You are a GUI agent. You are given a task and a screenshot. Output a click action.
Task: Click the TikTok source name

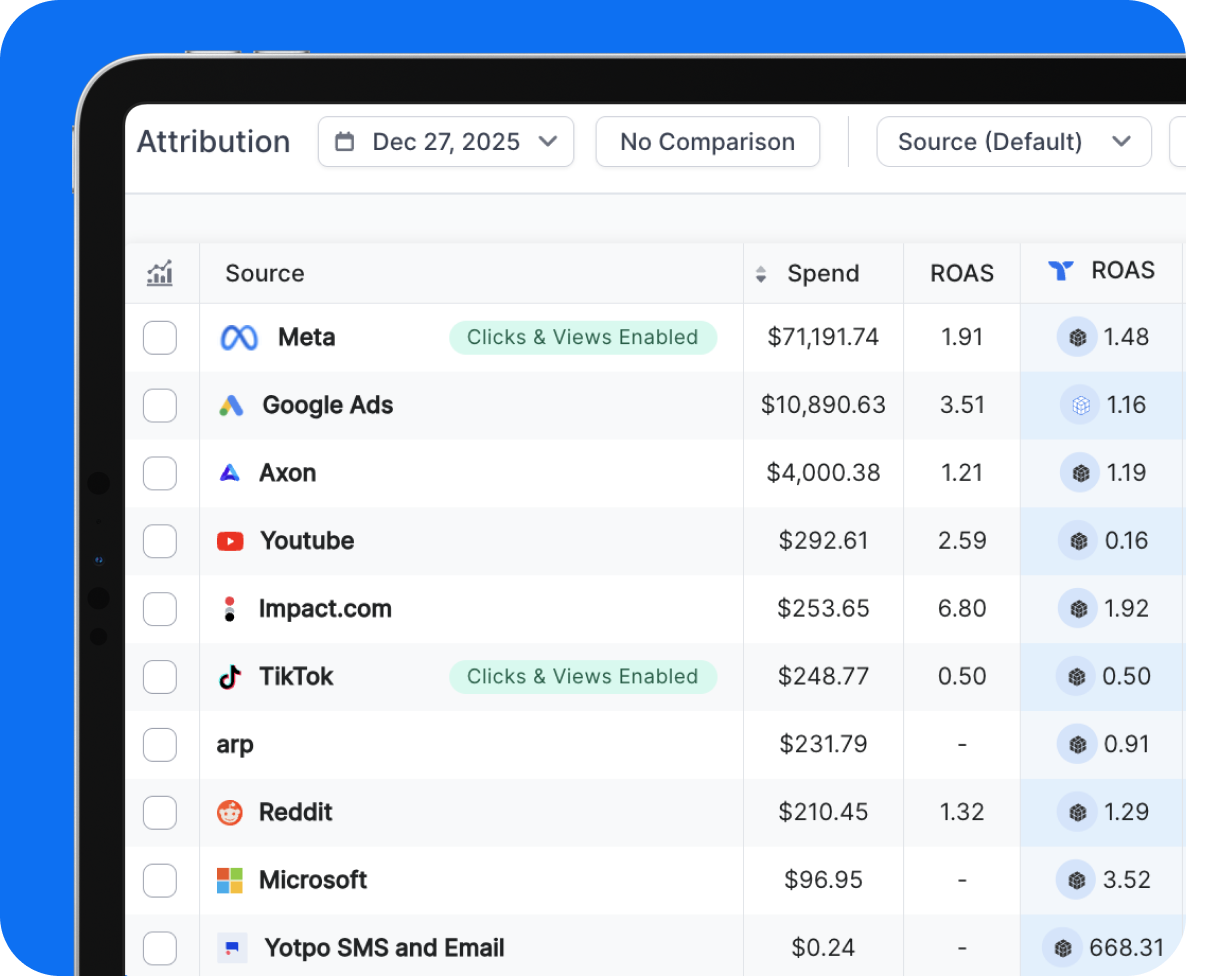pyautogui.click(x=296, y=677)
